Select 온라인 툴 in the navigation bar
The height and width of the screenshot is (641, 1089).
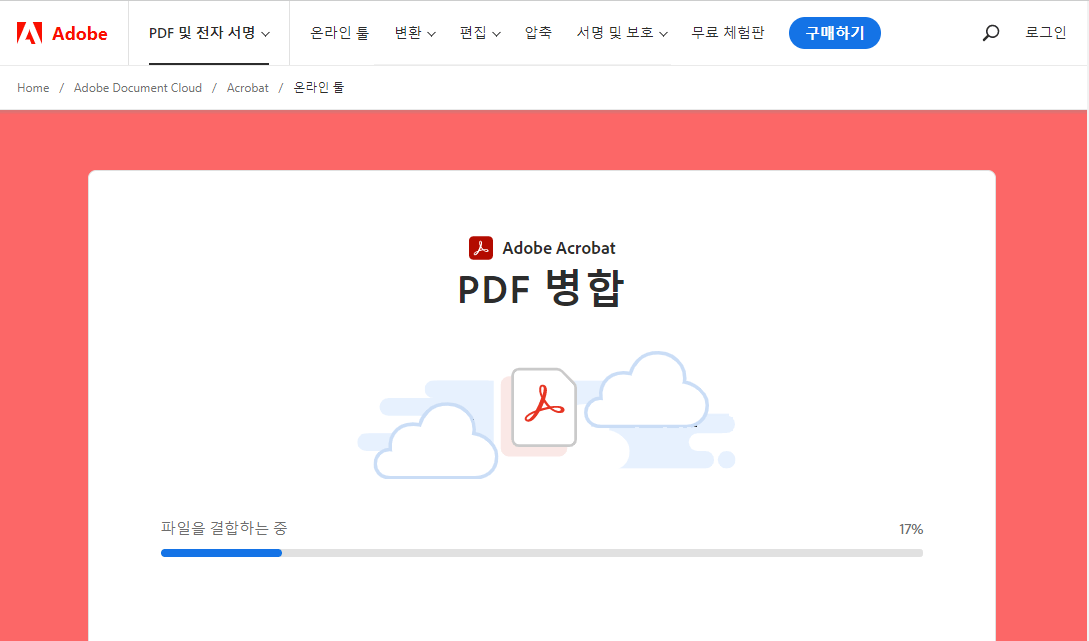pyautogui.click(x=338, y=32)
